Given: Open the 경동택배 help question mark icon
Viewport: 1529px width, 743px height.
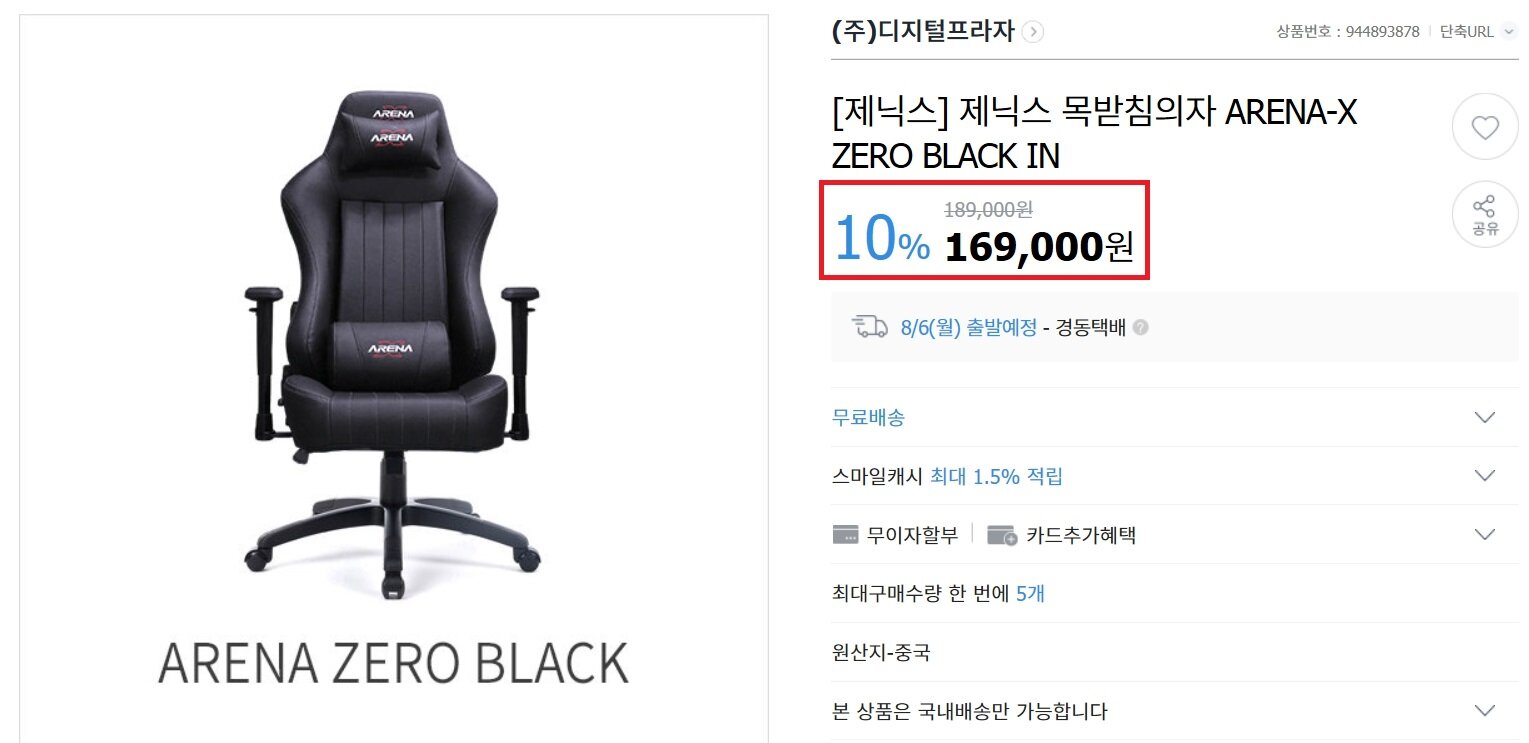Looking at the screenshot, I should click(1141, 327).
